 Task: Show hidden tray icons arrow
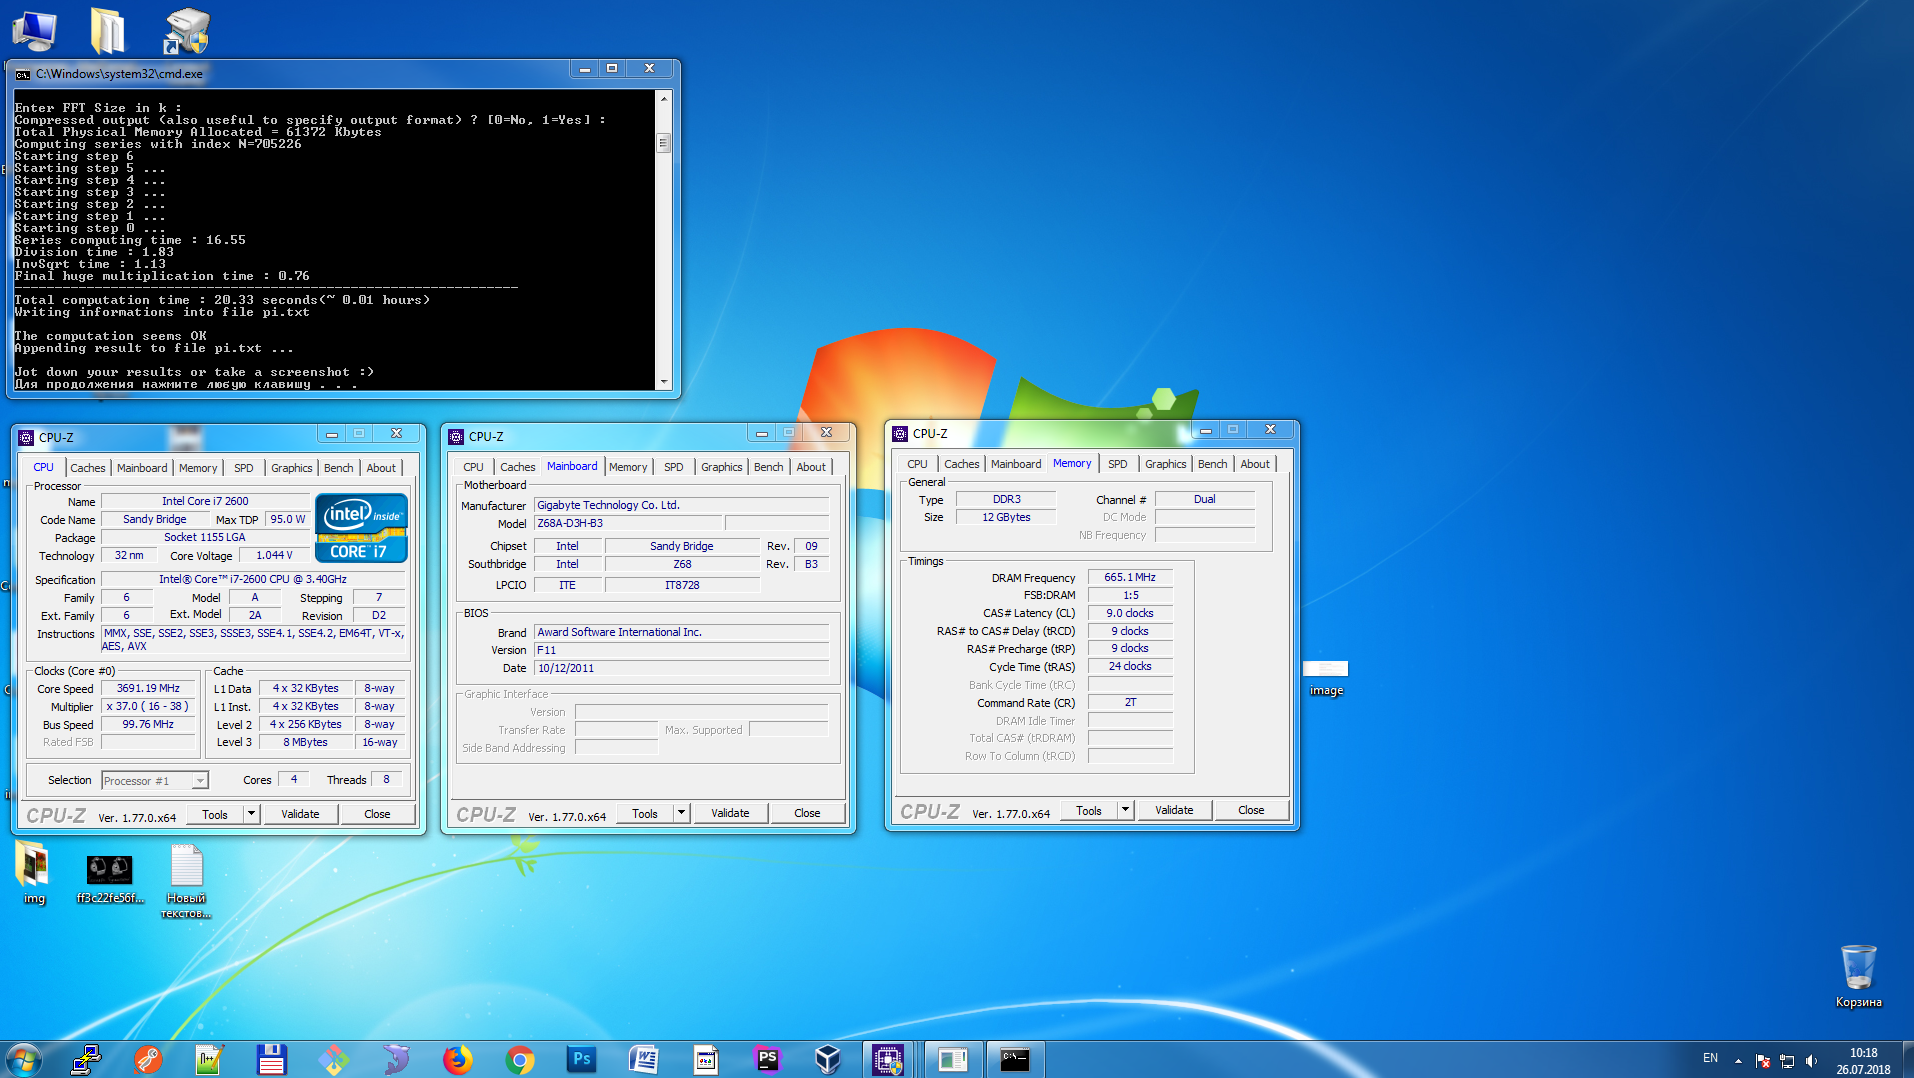[1738, 1060]
